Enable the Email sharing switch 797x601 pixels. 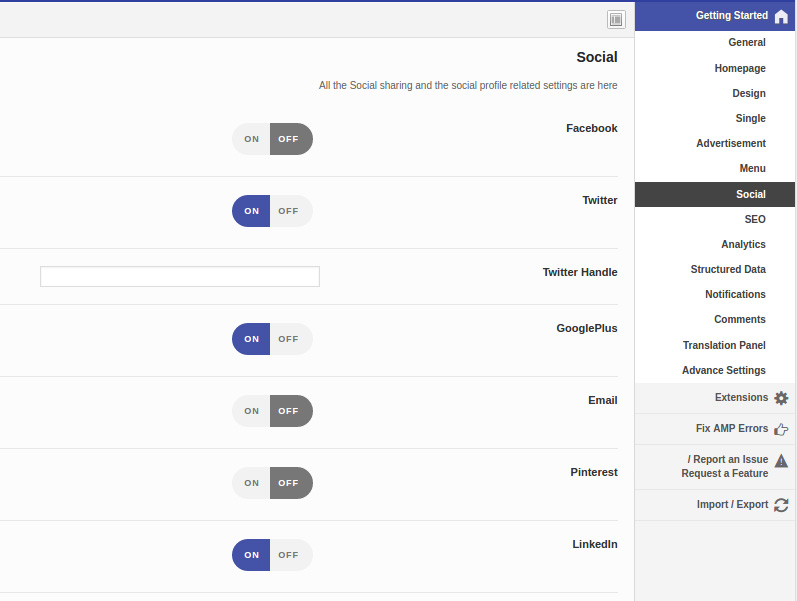pyautogui.click(x=251, y=411)
